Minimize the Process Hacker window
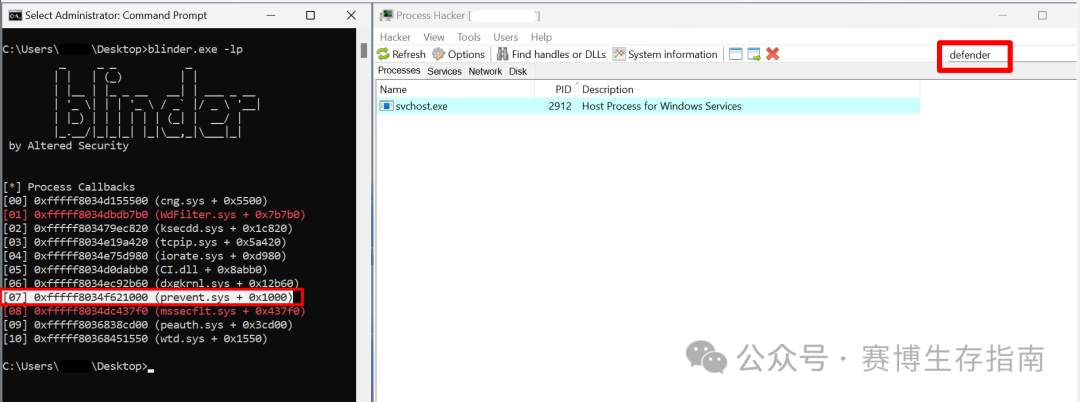The height and width of the screenshot is (402, 1080). click(1005, 15)
